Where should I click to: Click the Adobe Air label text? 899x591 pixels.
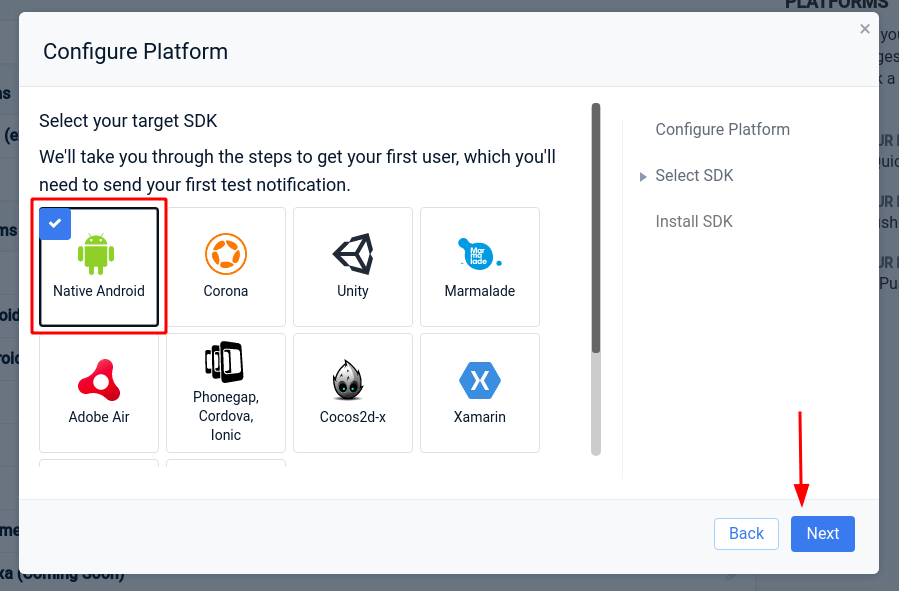click(x=99, y=417)
